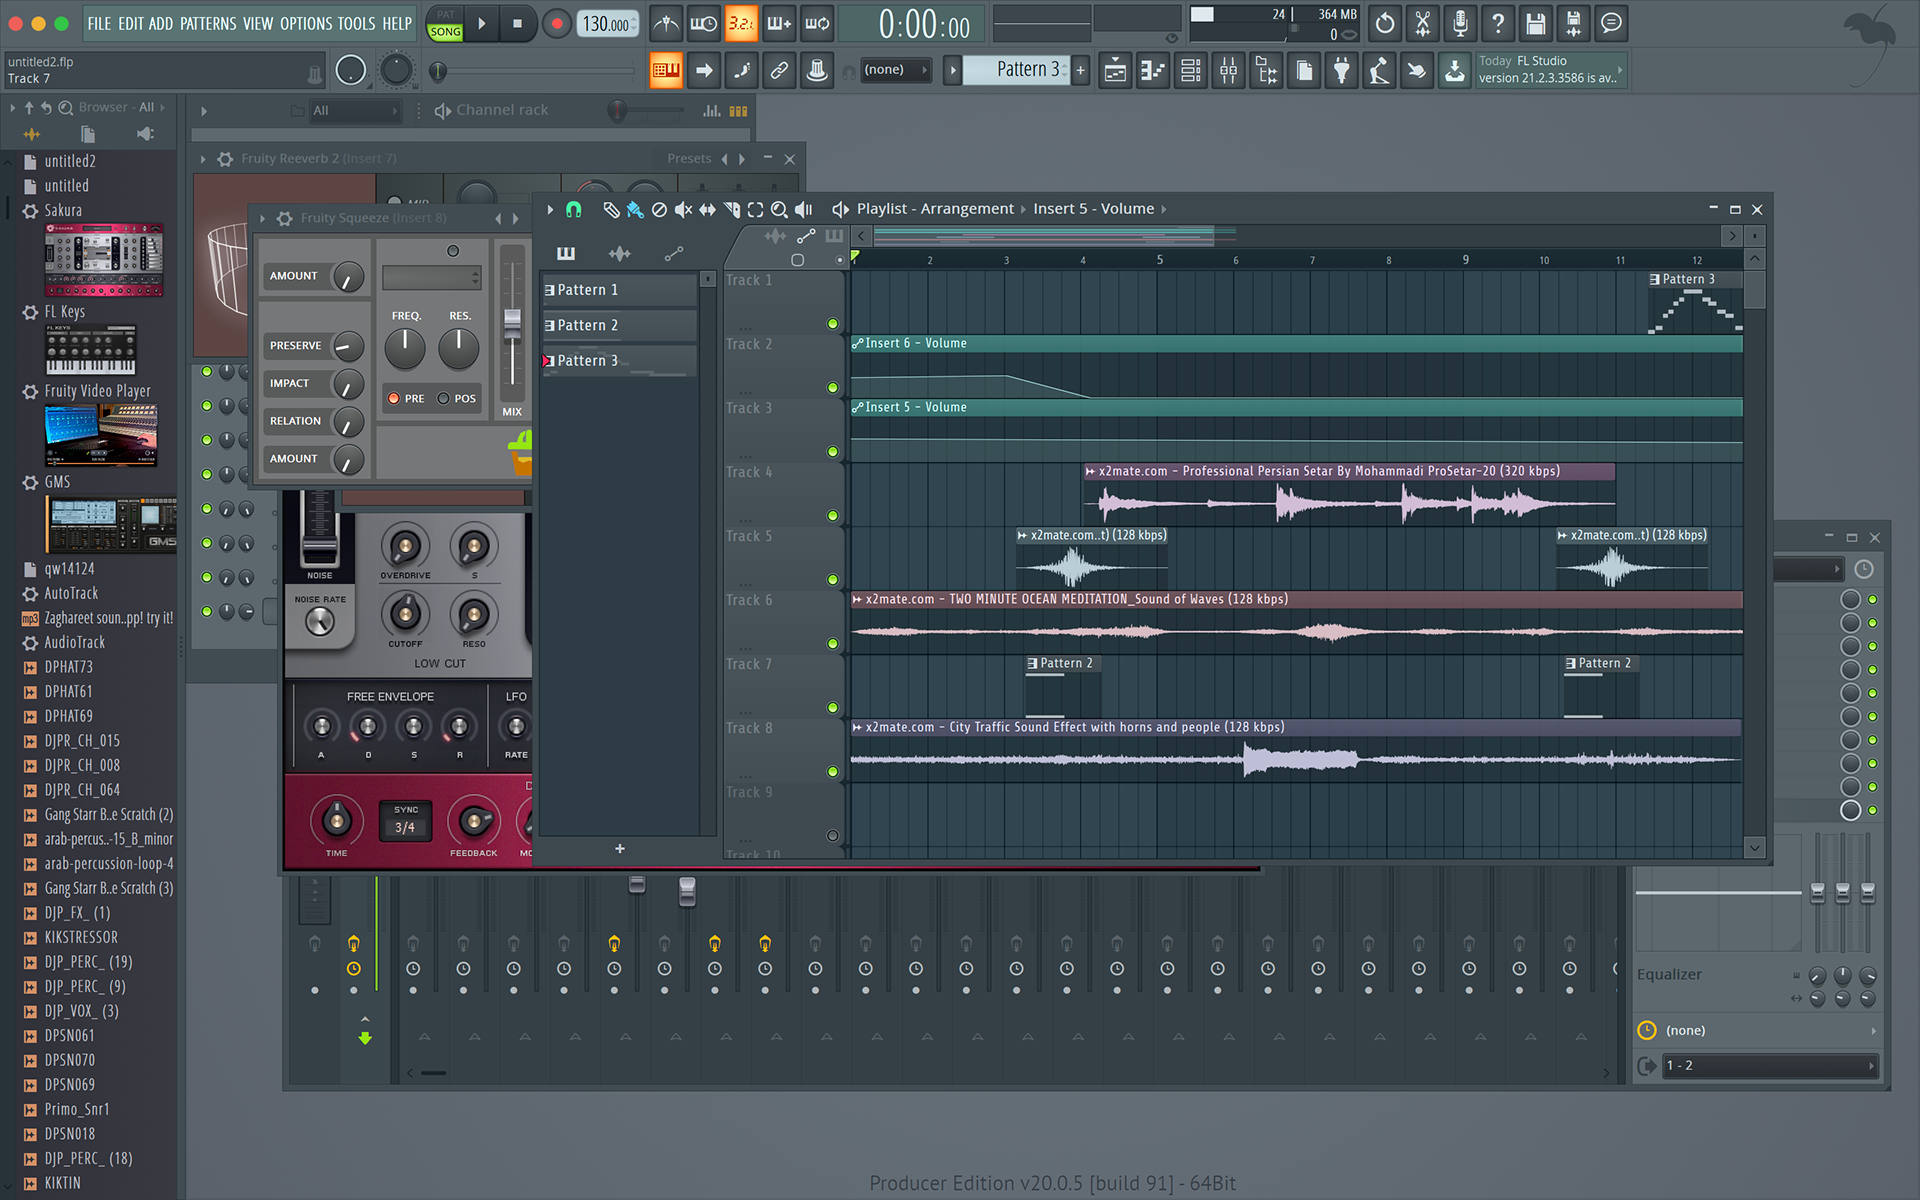Open the TOOLS menu
This screenshot has width=1920, height=1200.
pyautogui.click(x=356, y=23)
